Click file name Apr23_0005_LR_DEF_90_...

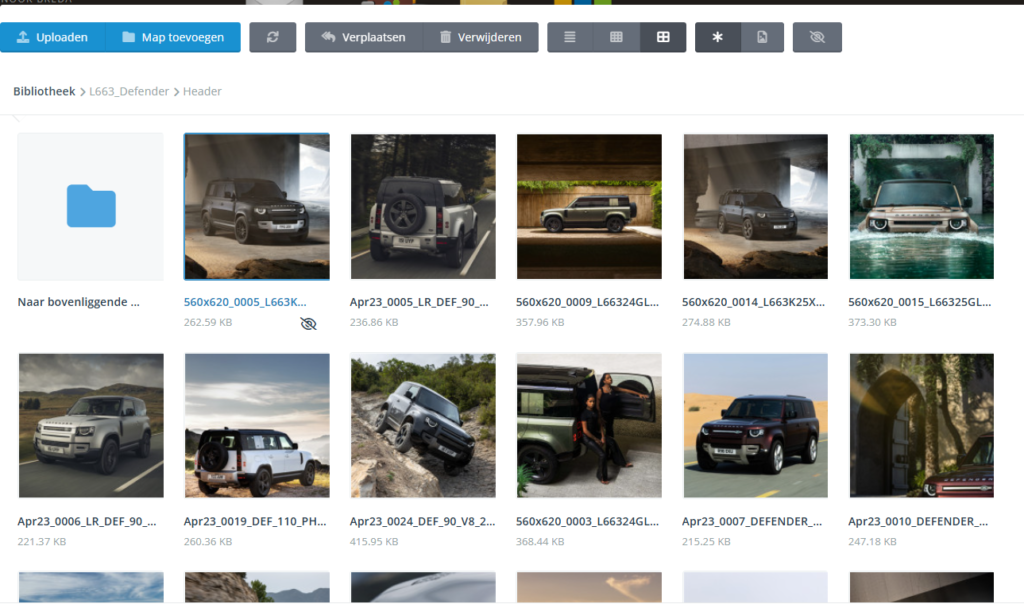coord(419,302)
